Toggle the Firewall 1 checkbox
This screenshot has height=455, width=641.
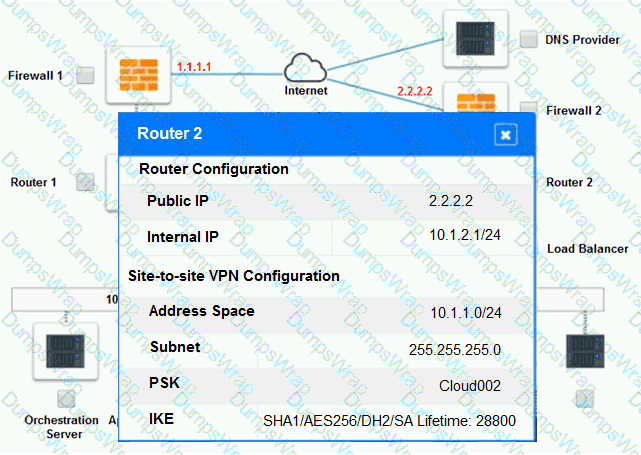86,75
